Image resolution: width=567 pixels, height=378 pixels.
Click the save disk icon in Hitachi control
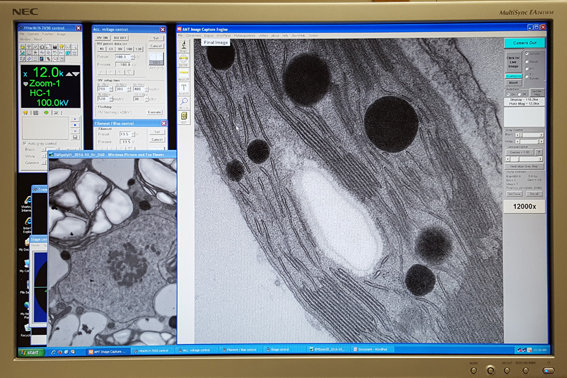click(x=75, y=137)
